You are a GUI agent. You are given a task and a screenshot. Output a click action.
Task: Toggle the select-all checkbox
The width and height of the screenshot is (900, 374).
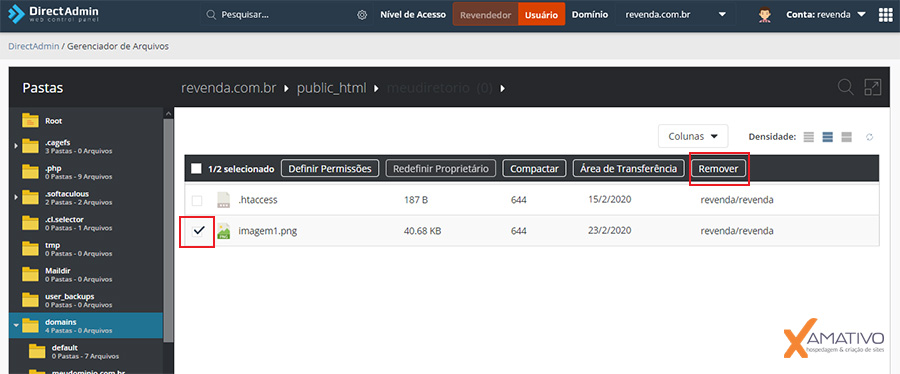tap(196, 169)
